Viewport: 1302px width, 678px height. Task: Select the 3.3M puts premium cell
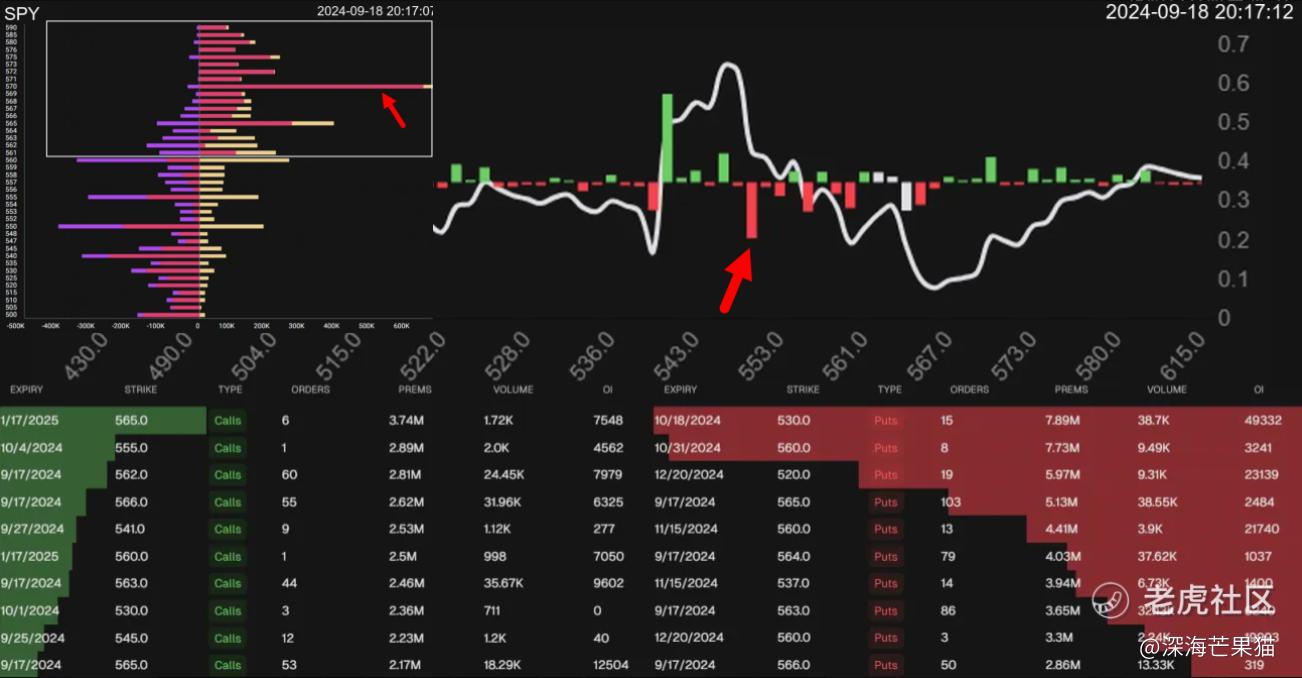coord(1059,638)
